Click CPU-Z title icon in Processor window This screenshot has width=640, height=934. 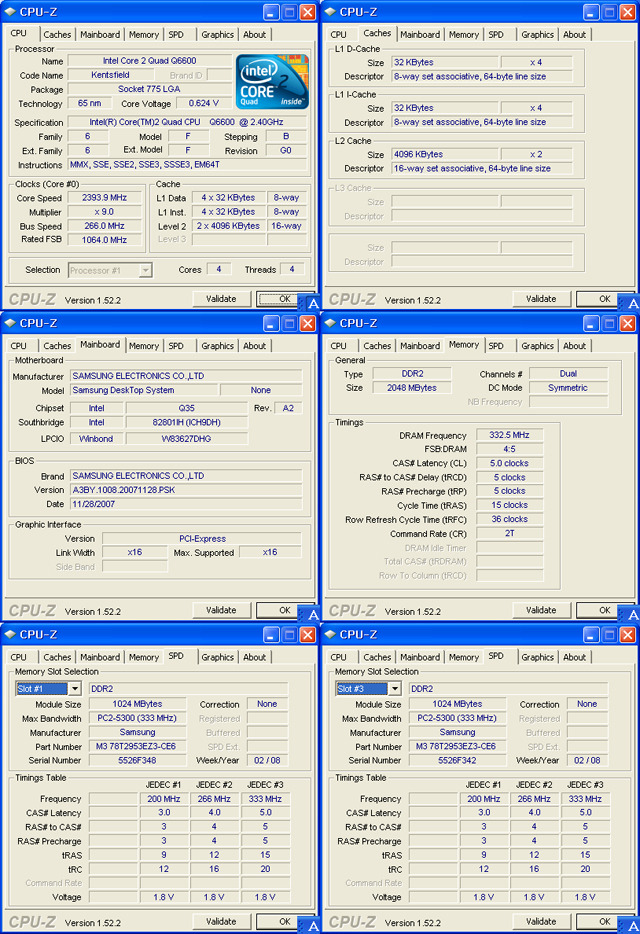click(x=10, y=12)
